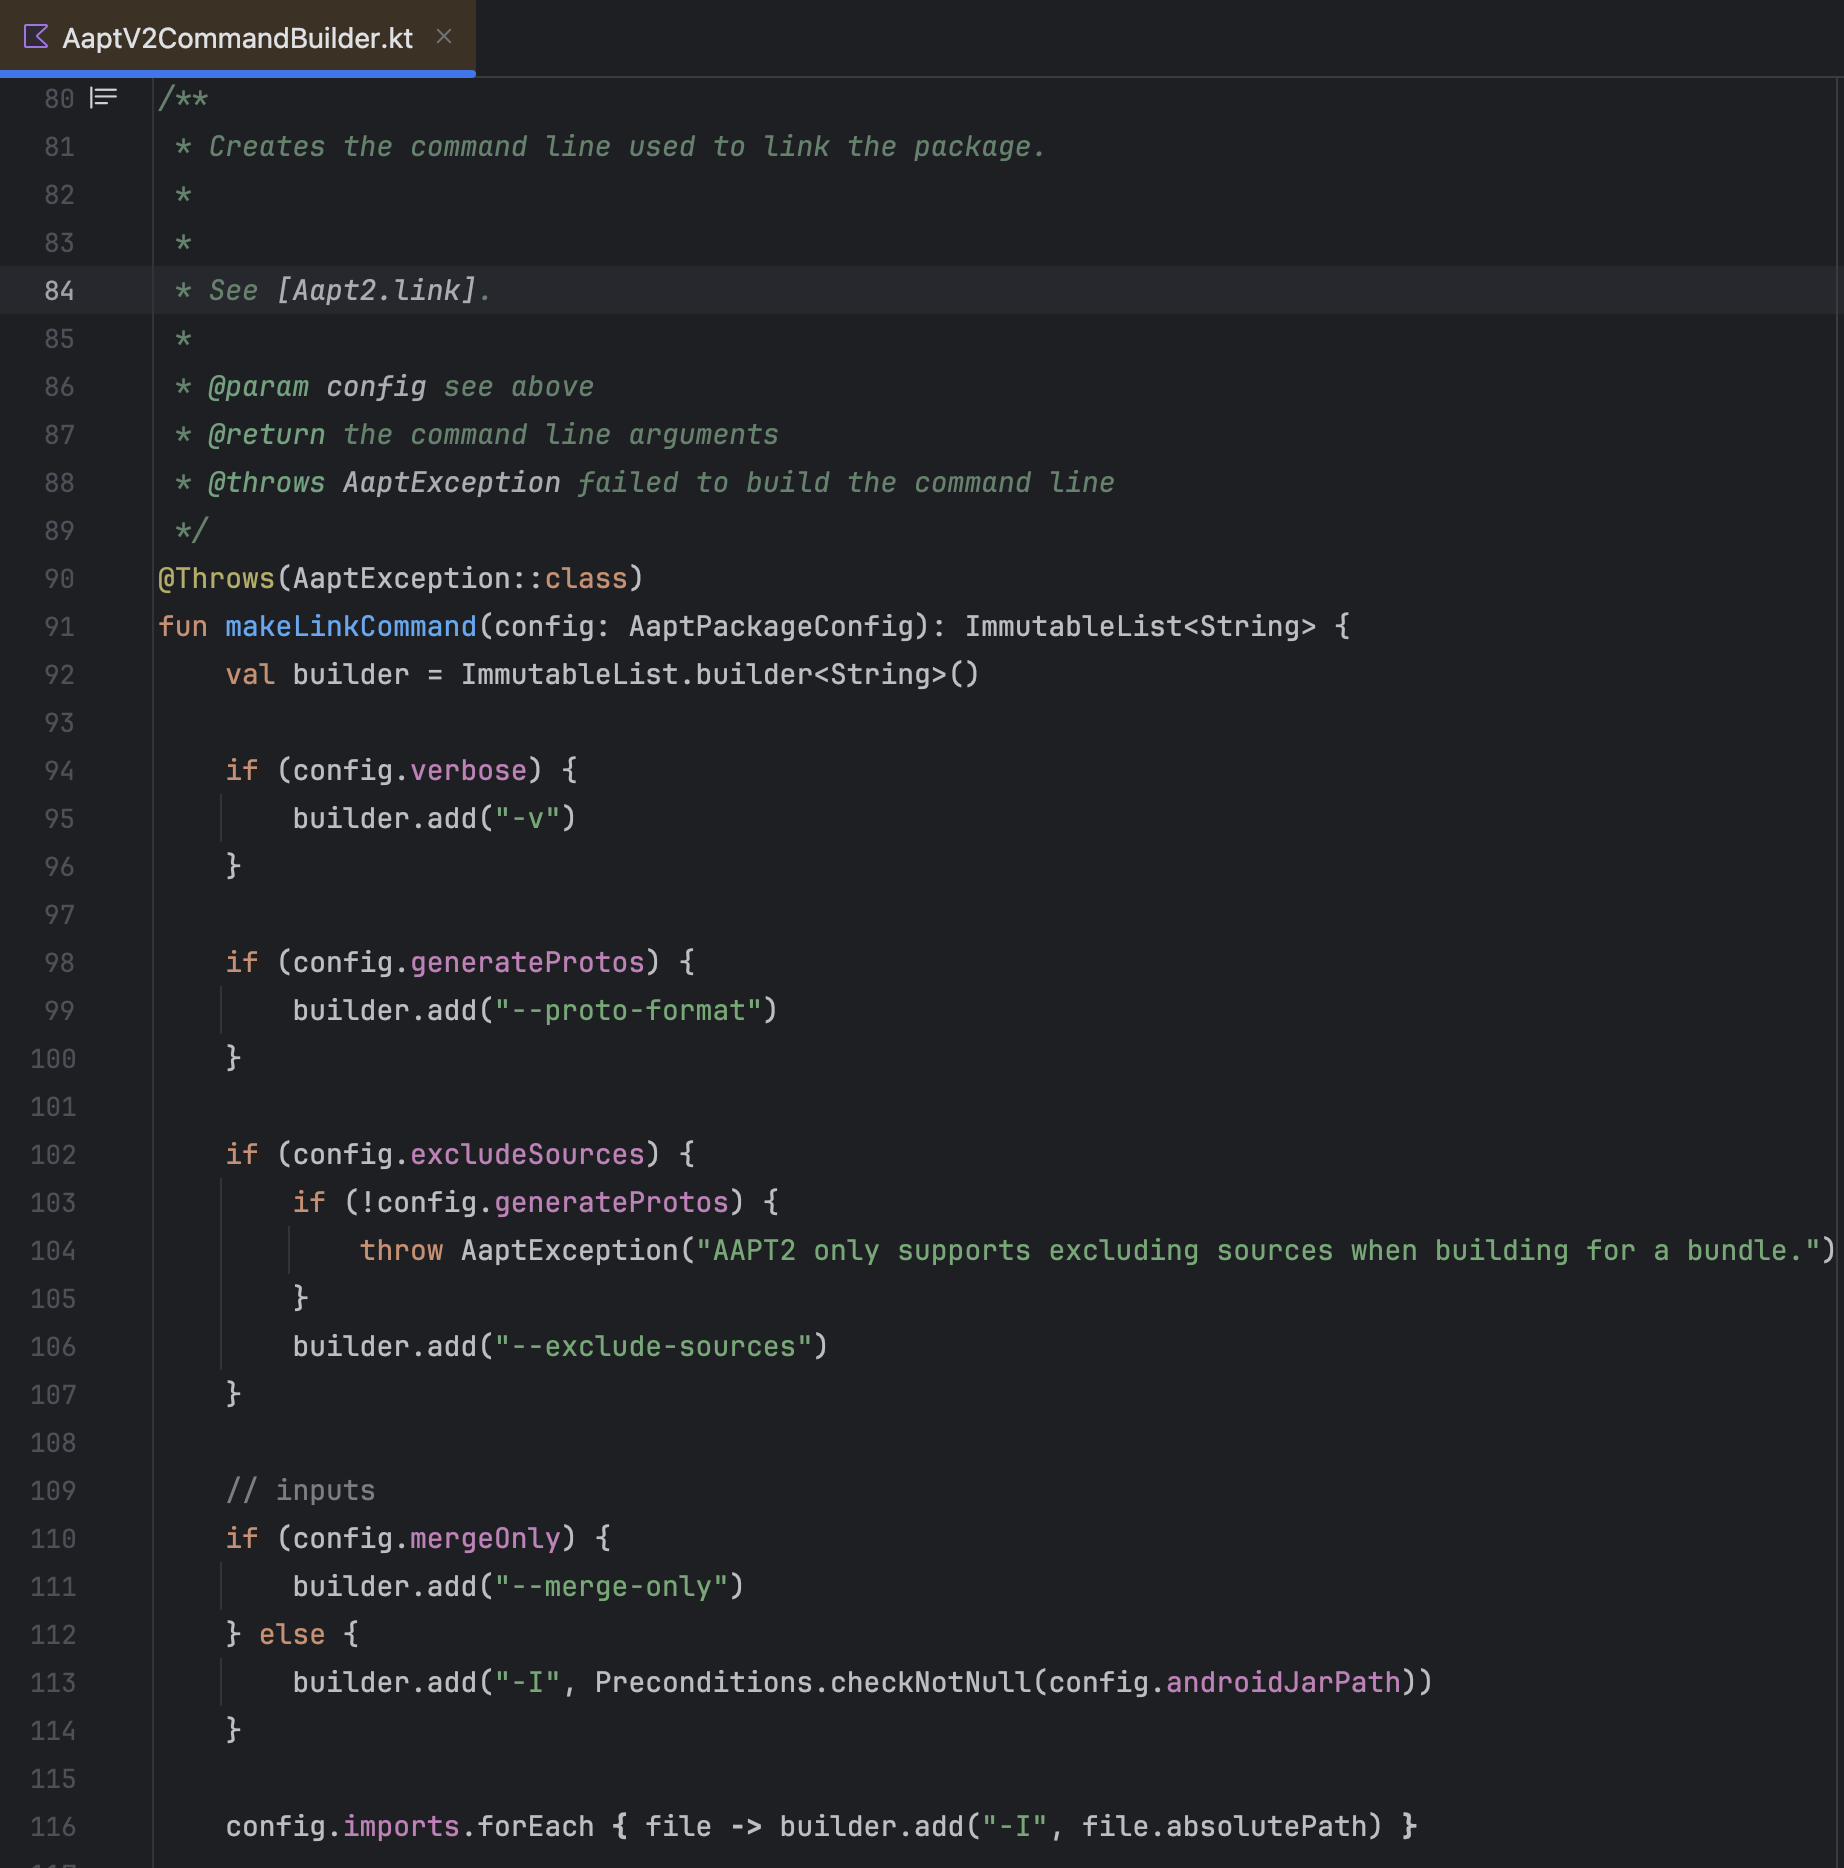The image size is (1844, 1868).
Task: Click file.absolutePath on line 116
Action: coord(1224,1826)
